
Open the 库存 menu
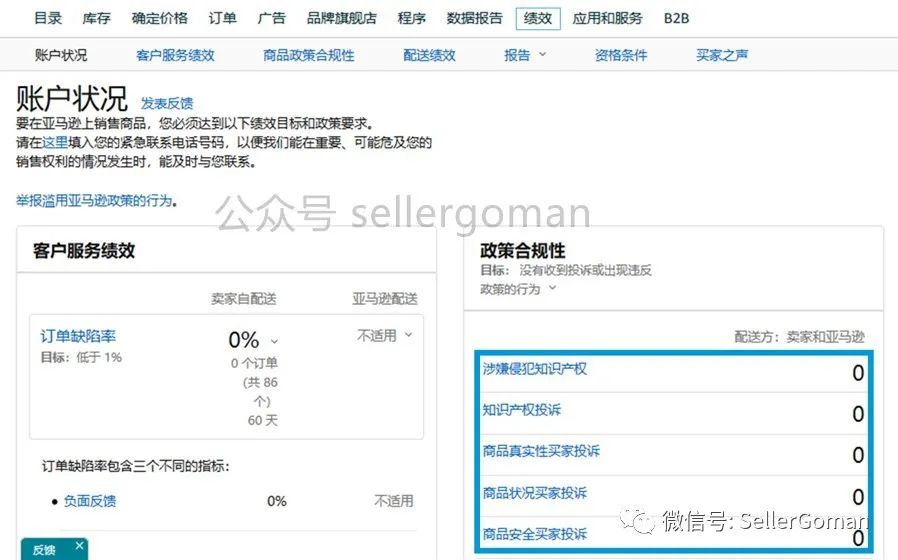pyautogui.click(x=96, y=18)
